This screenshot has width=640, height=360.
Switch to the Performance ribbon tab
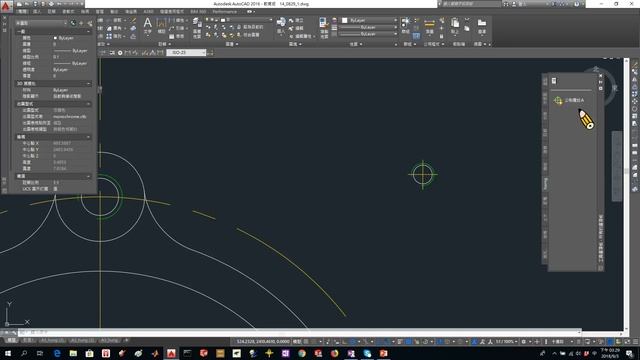pos(224,12)
